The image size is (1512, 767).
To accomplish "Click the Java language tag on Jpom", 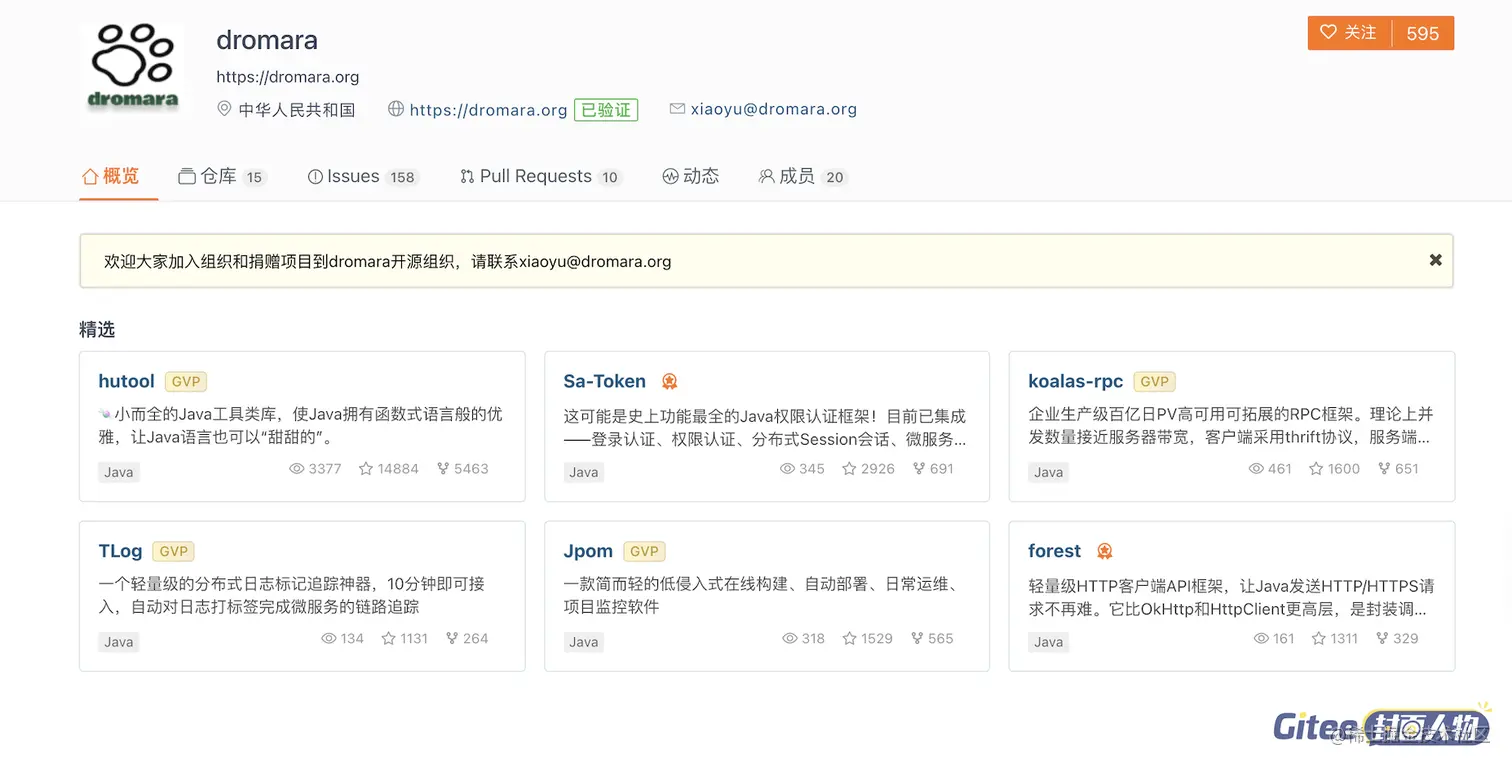I will (x=584, y=642).
